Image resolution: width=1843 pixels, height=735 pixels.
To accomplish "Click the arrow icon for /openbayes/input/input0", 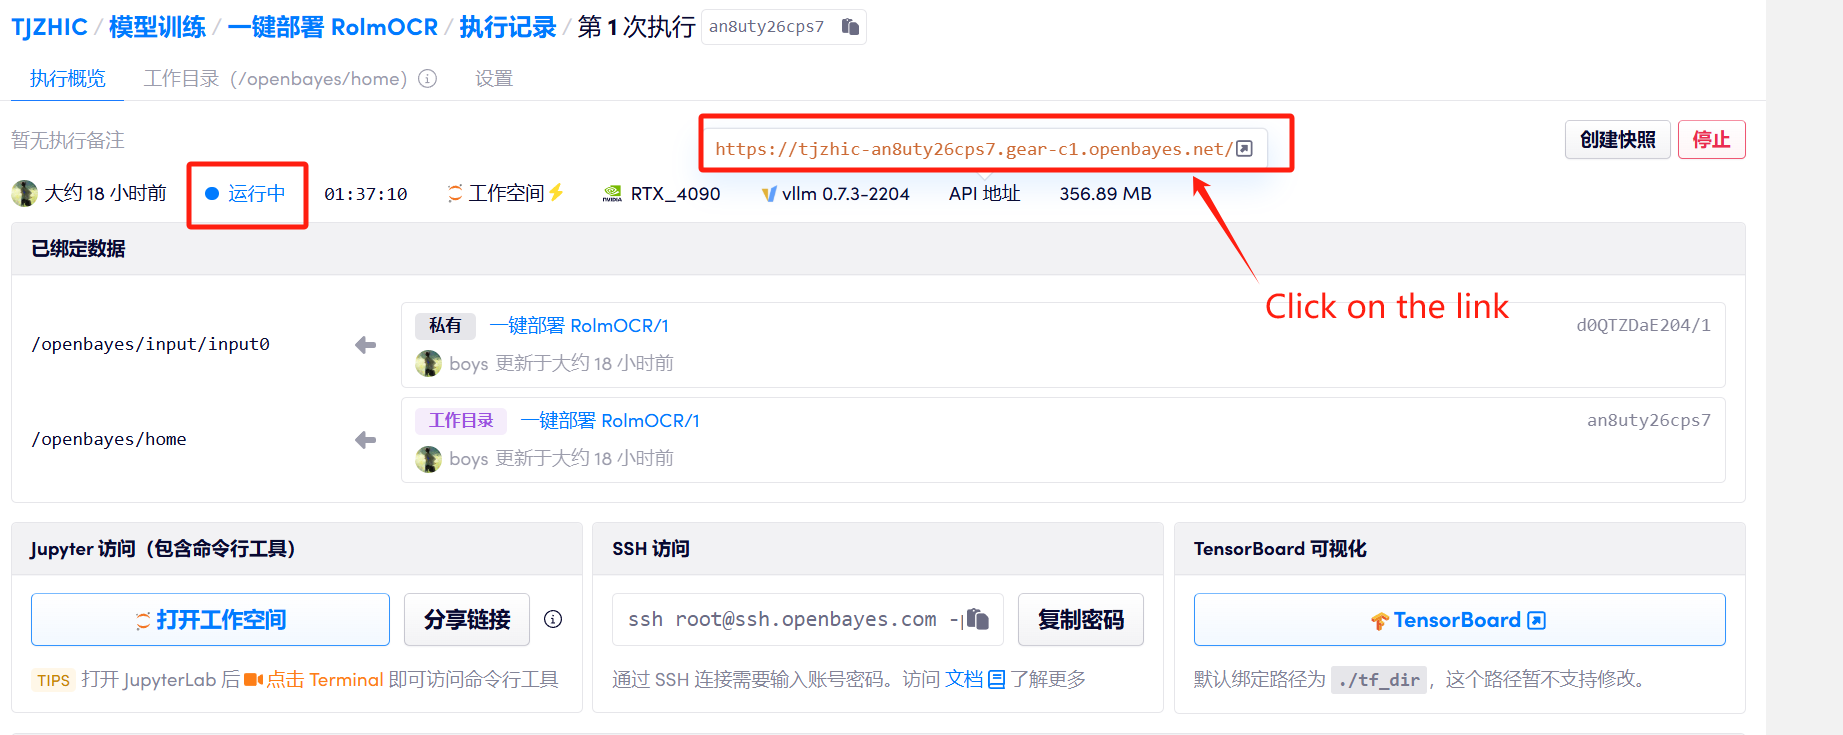I will [x=366, y=345].
